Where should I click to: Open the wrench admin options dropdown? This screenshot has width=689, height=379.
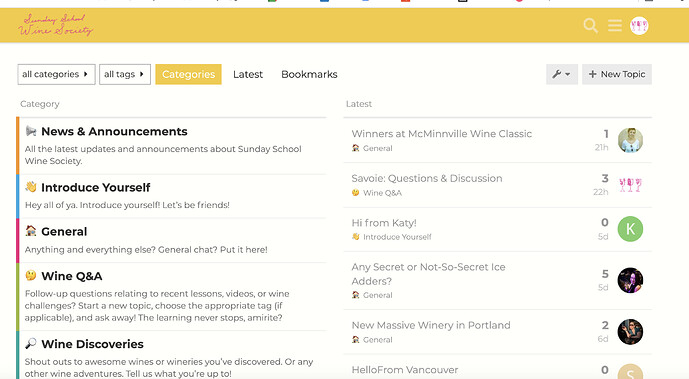tap(562, 74)
